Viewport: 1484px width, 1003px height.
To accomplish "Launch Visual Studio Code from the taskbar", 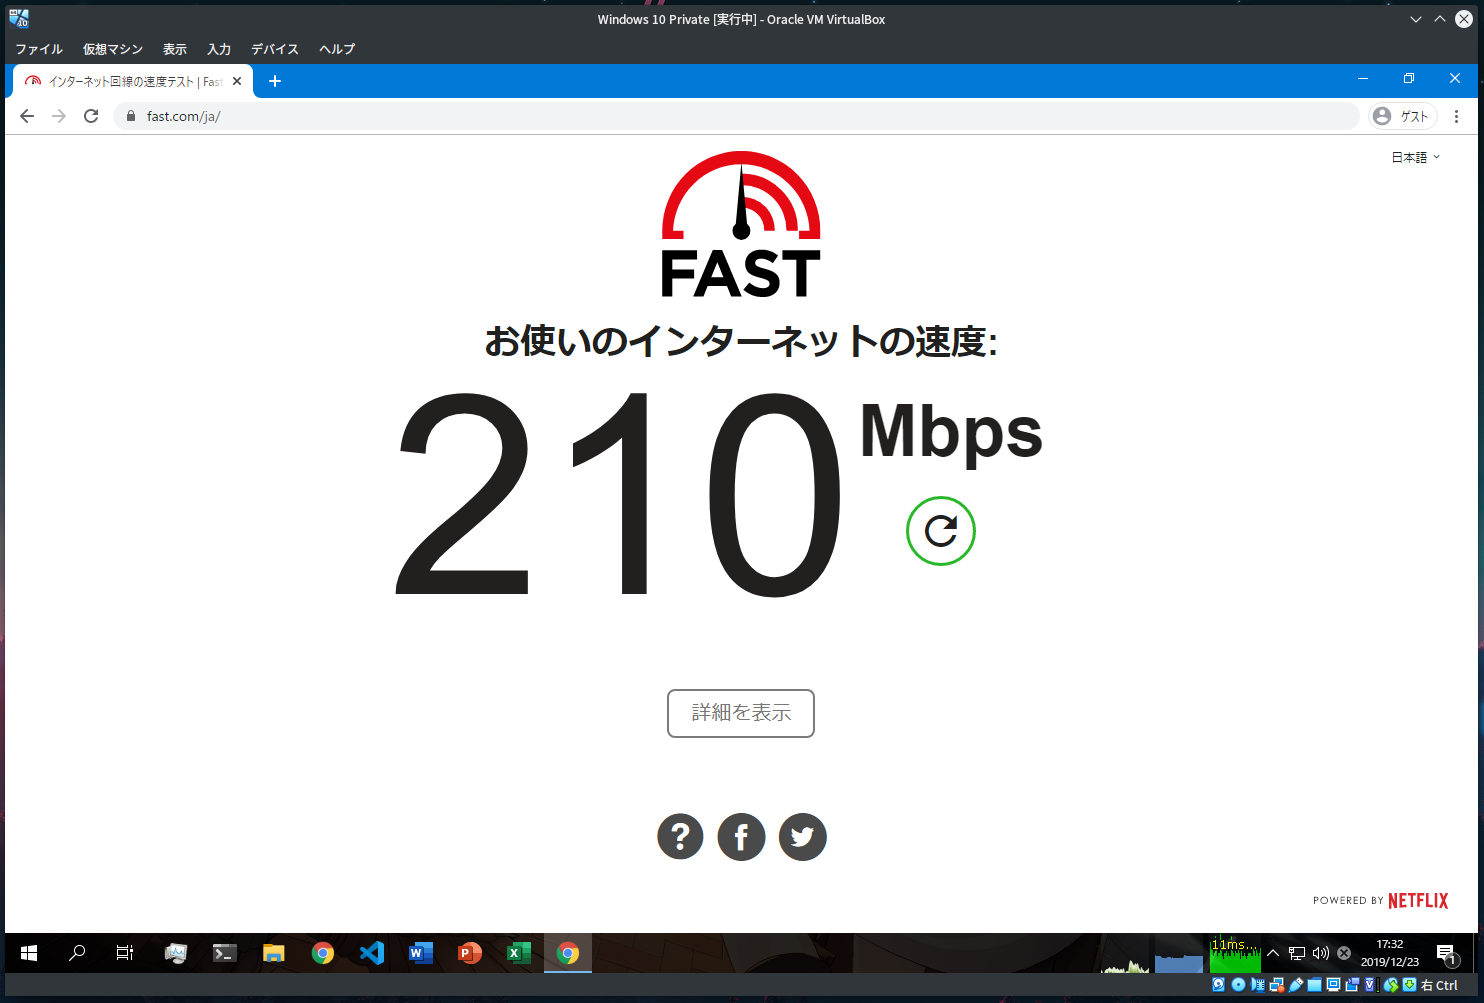I will coord(371,953).
